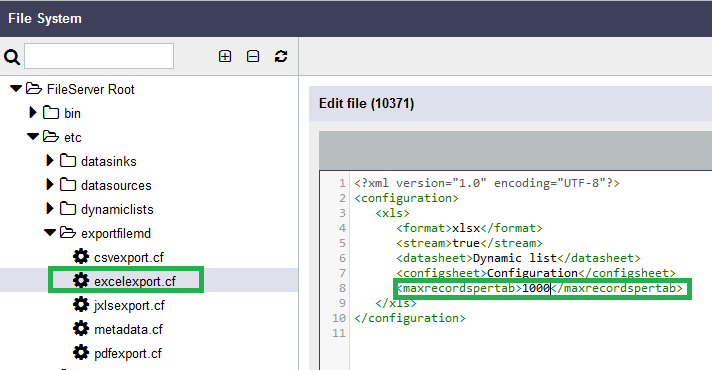Select the FileServer Root label

pos(90,89)
